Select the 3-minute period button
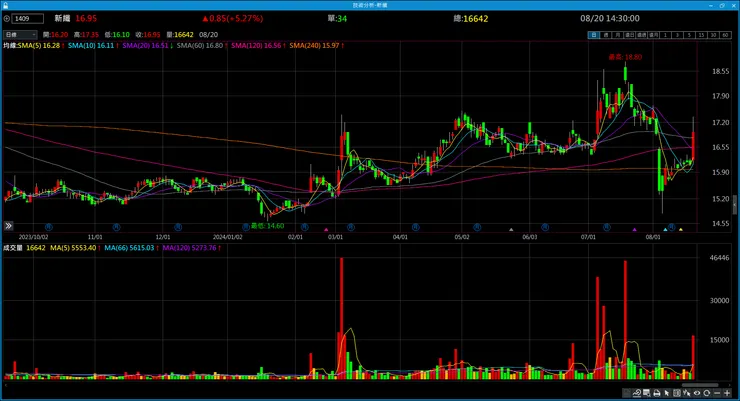The width and height of the screenshot is (740, 401). [678, 35]
